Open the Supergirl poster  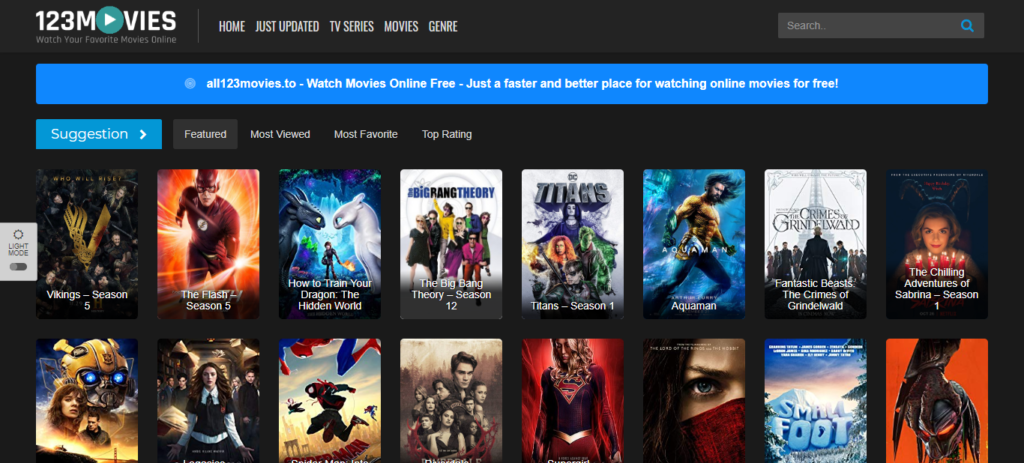[x=573, y=400]
